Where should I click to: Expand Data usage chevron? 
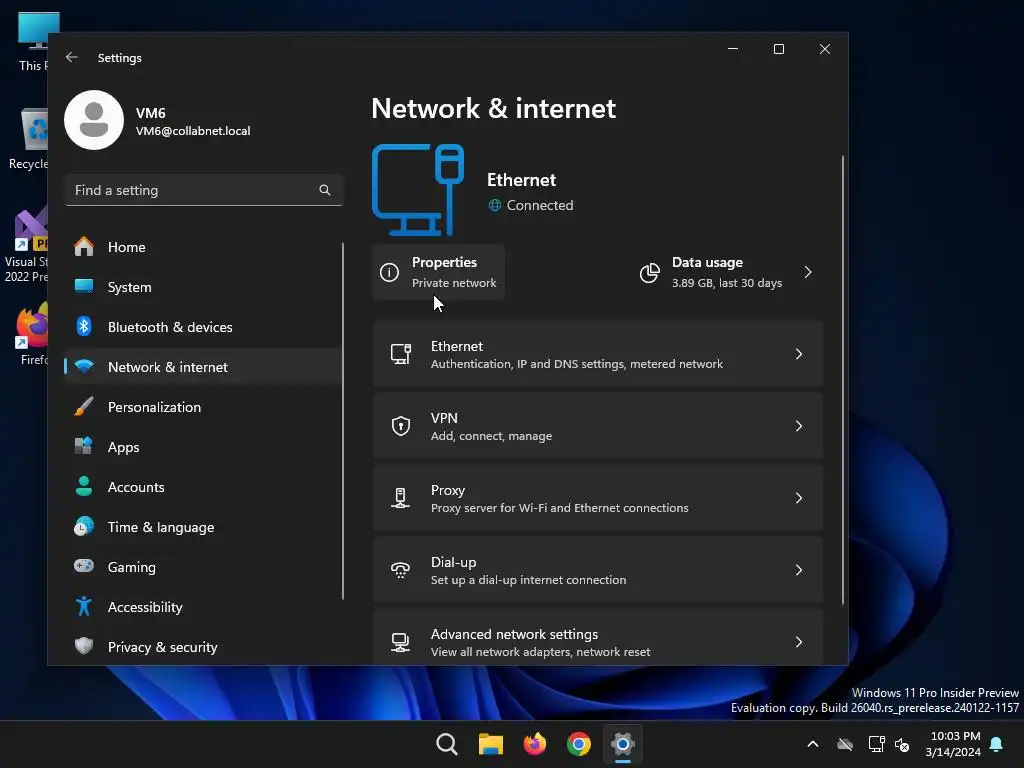pyautogui.click(x=808, y=272)
